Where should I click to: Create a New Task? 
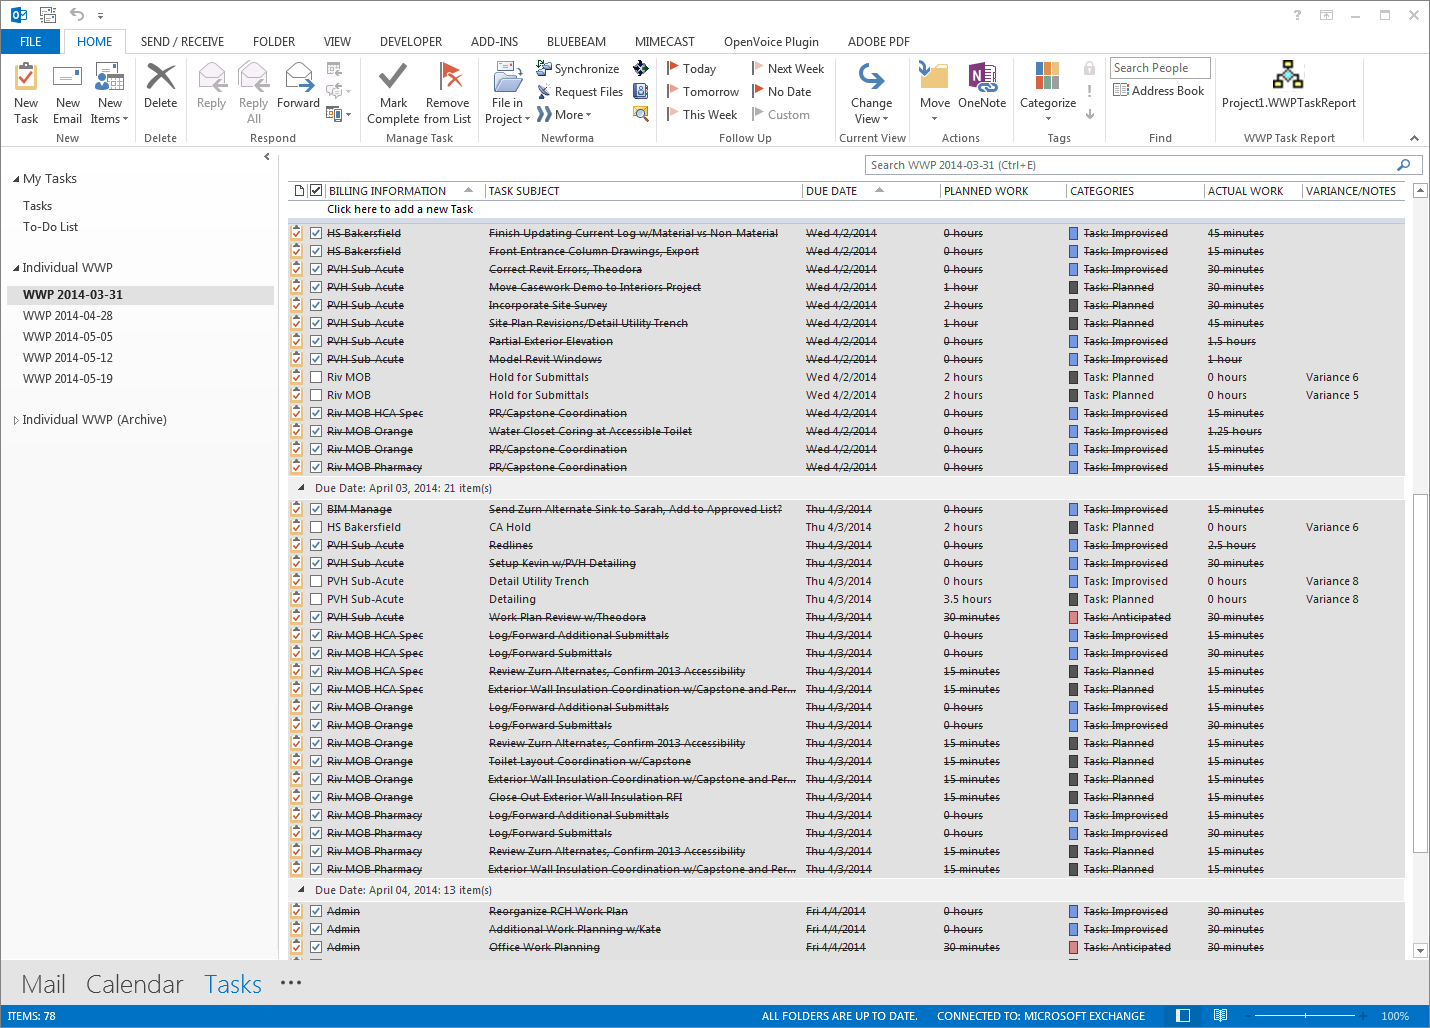[26, 93]
